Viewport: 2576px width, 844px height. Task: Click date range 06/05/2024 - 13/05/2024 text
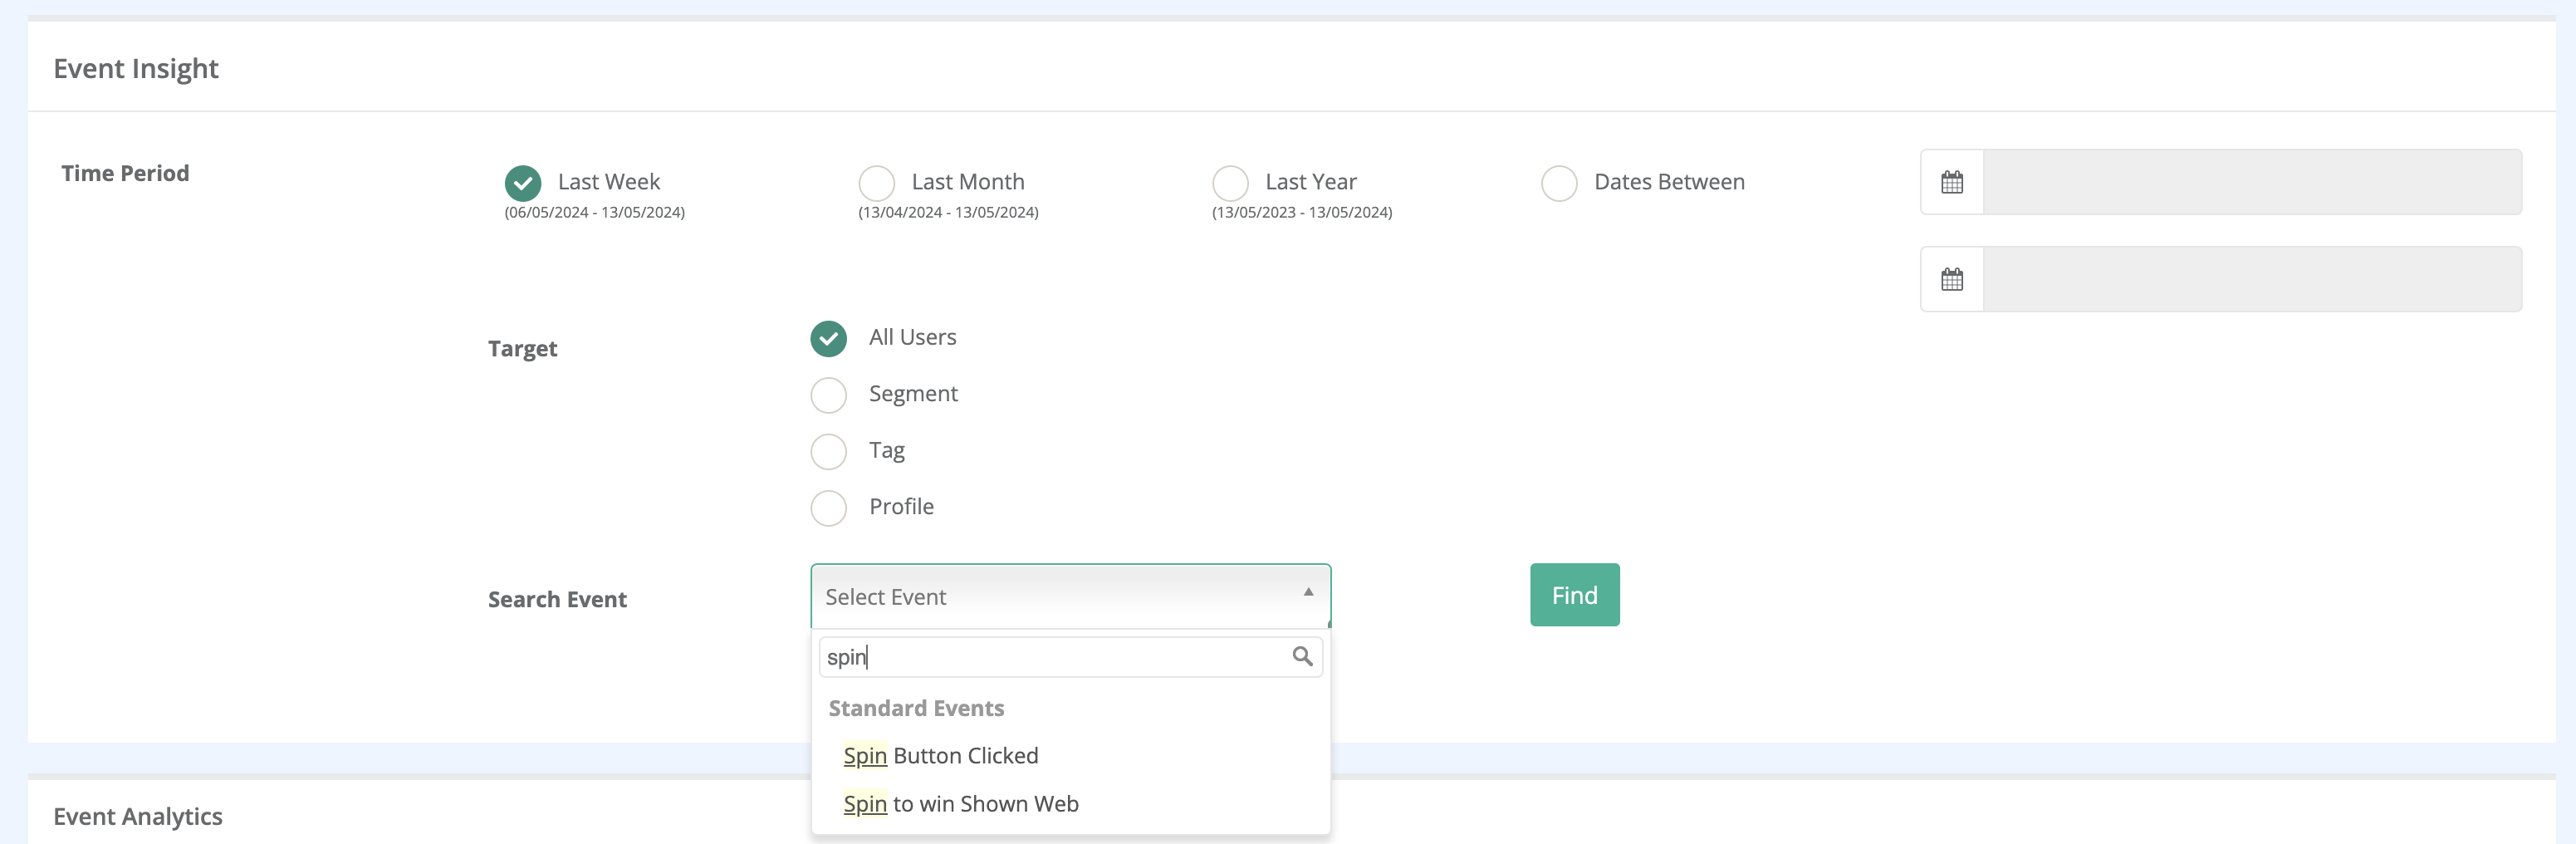click(x=594, y=212)
